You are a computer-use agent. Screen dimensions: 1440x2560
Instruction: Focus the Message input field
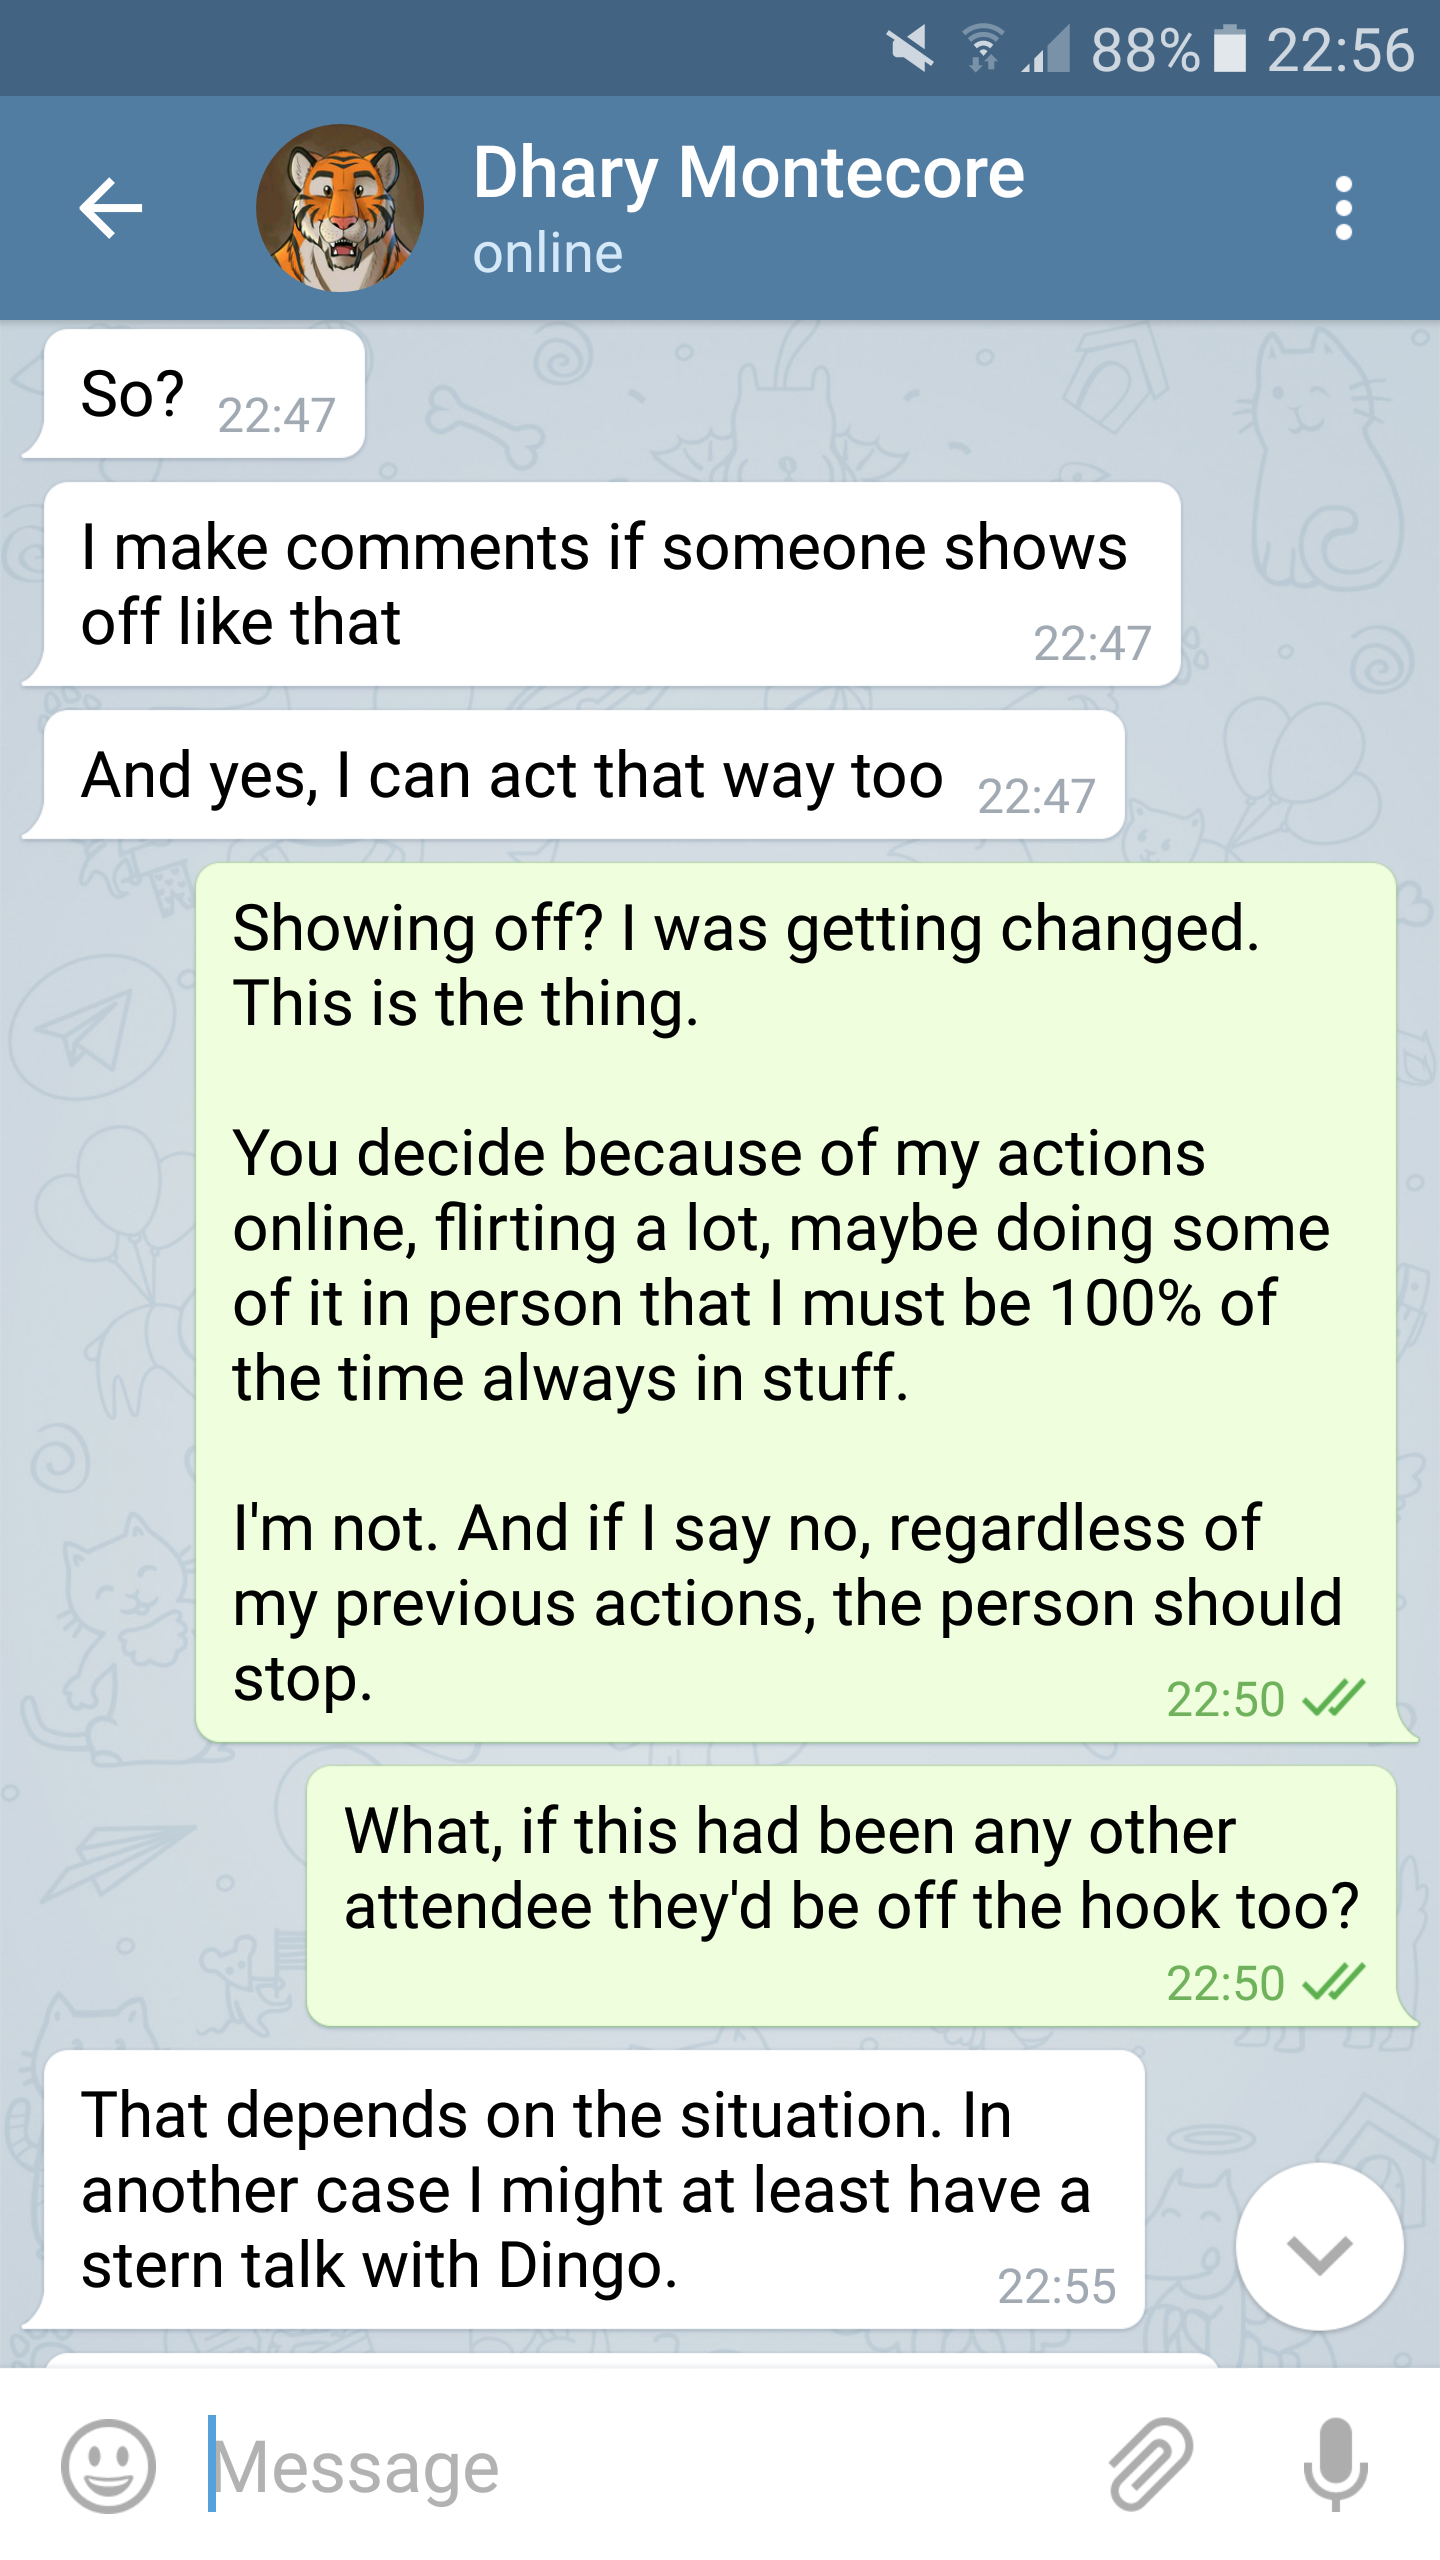640,2468
